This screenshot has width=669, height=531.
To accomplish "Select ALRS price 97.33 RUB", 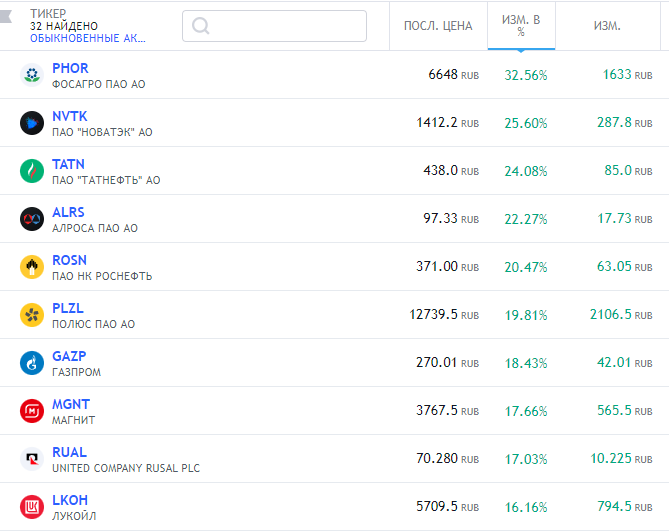I will pos(451,219).
